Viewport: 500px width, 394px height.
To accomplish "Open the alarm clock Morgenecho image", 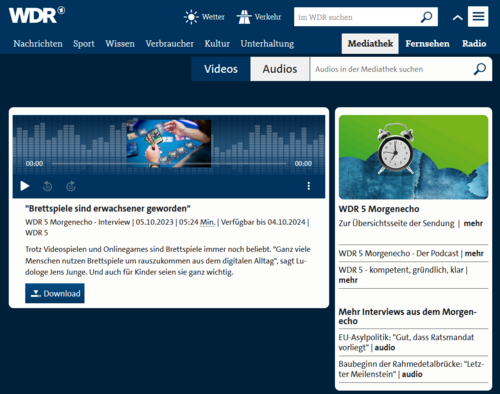I will pyautogui.click(x=413, y=157).
